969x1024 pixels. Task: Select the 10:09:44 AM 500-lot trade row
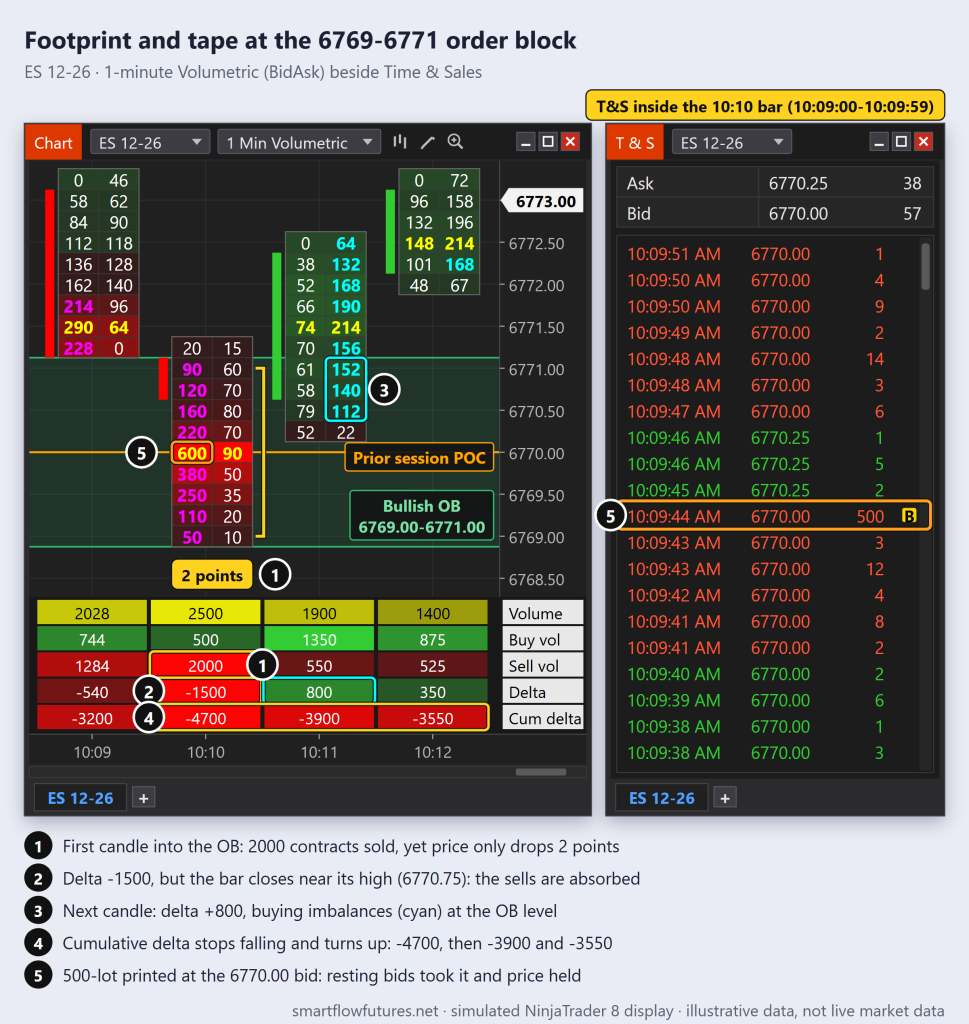tap(774, 516)
